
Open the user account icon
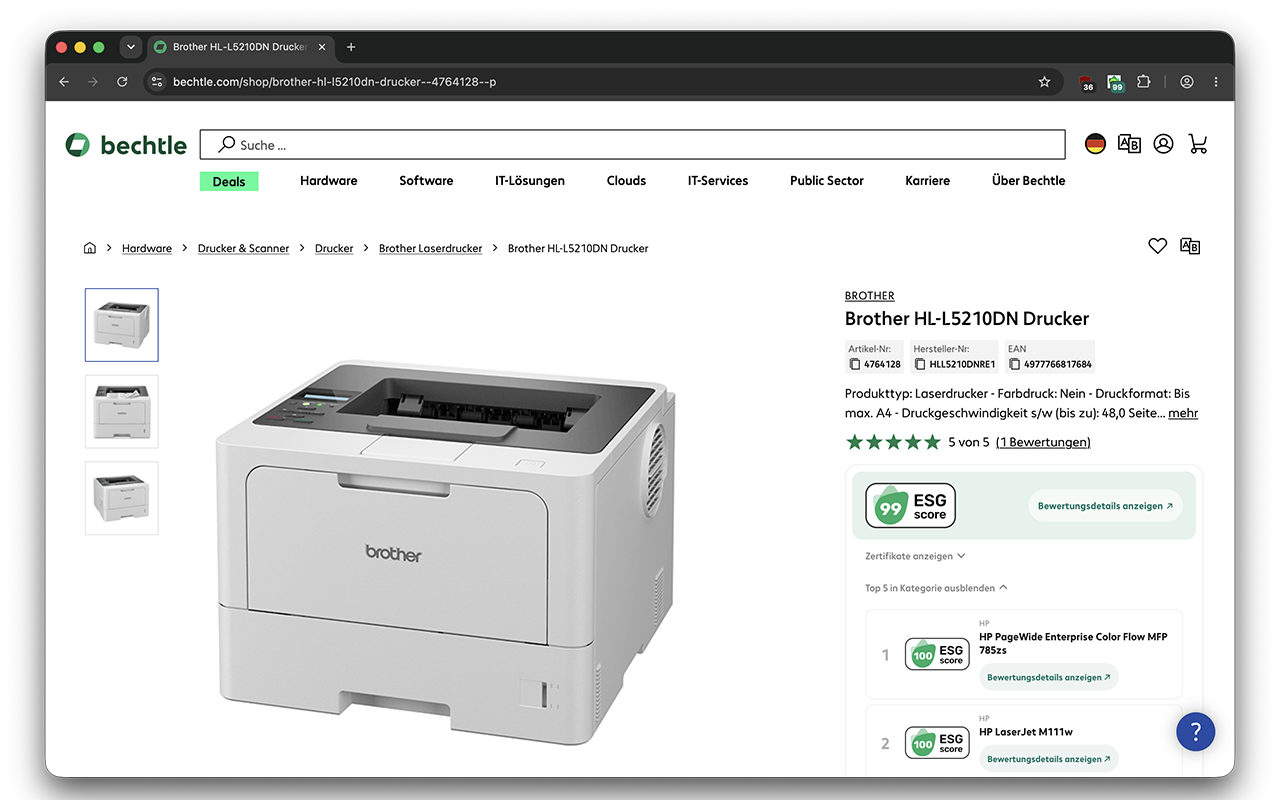1163,144
